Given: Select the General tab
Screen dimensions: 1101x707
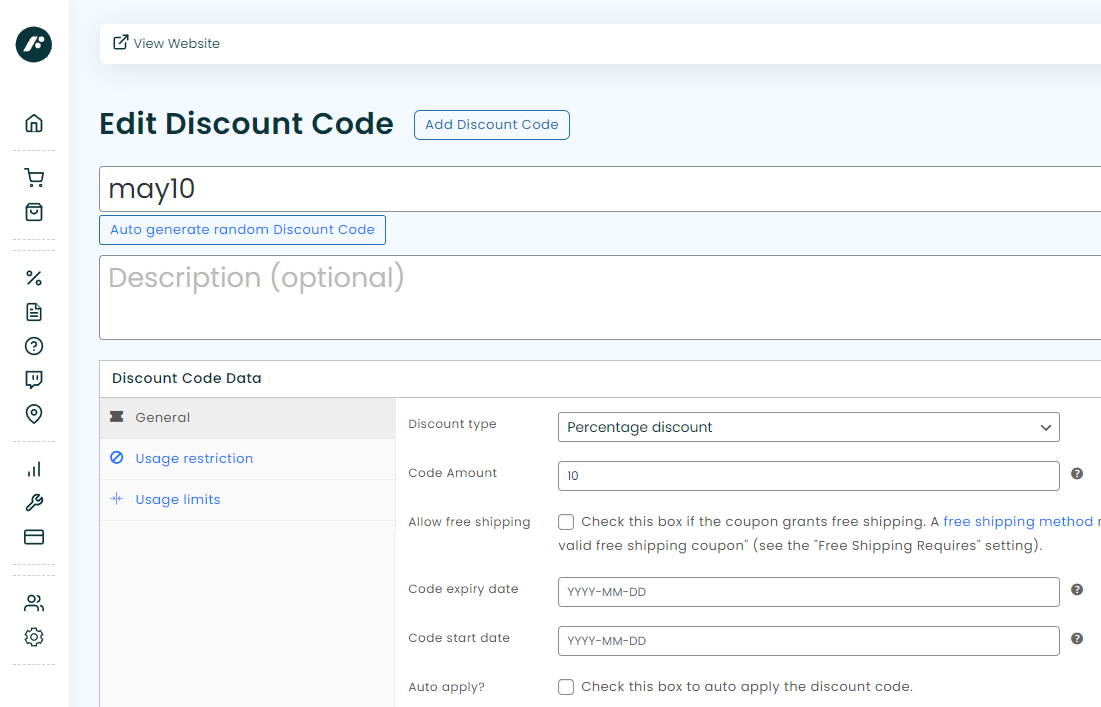Looking at the screenshot, I should pyautogui.click(x=162, y=417).
